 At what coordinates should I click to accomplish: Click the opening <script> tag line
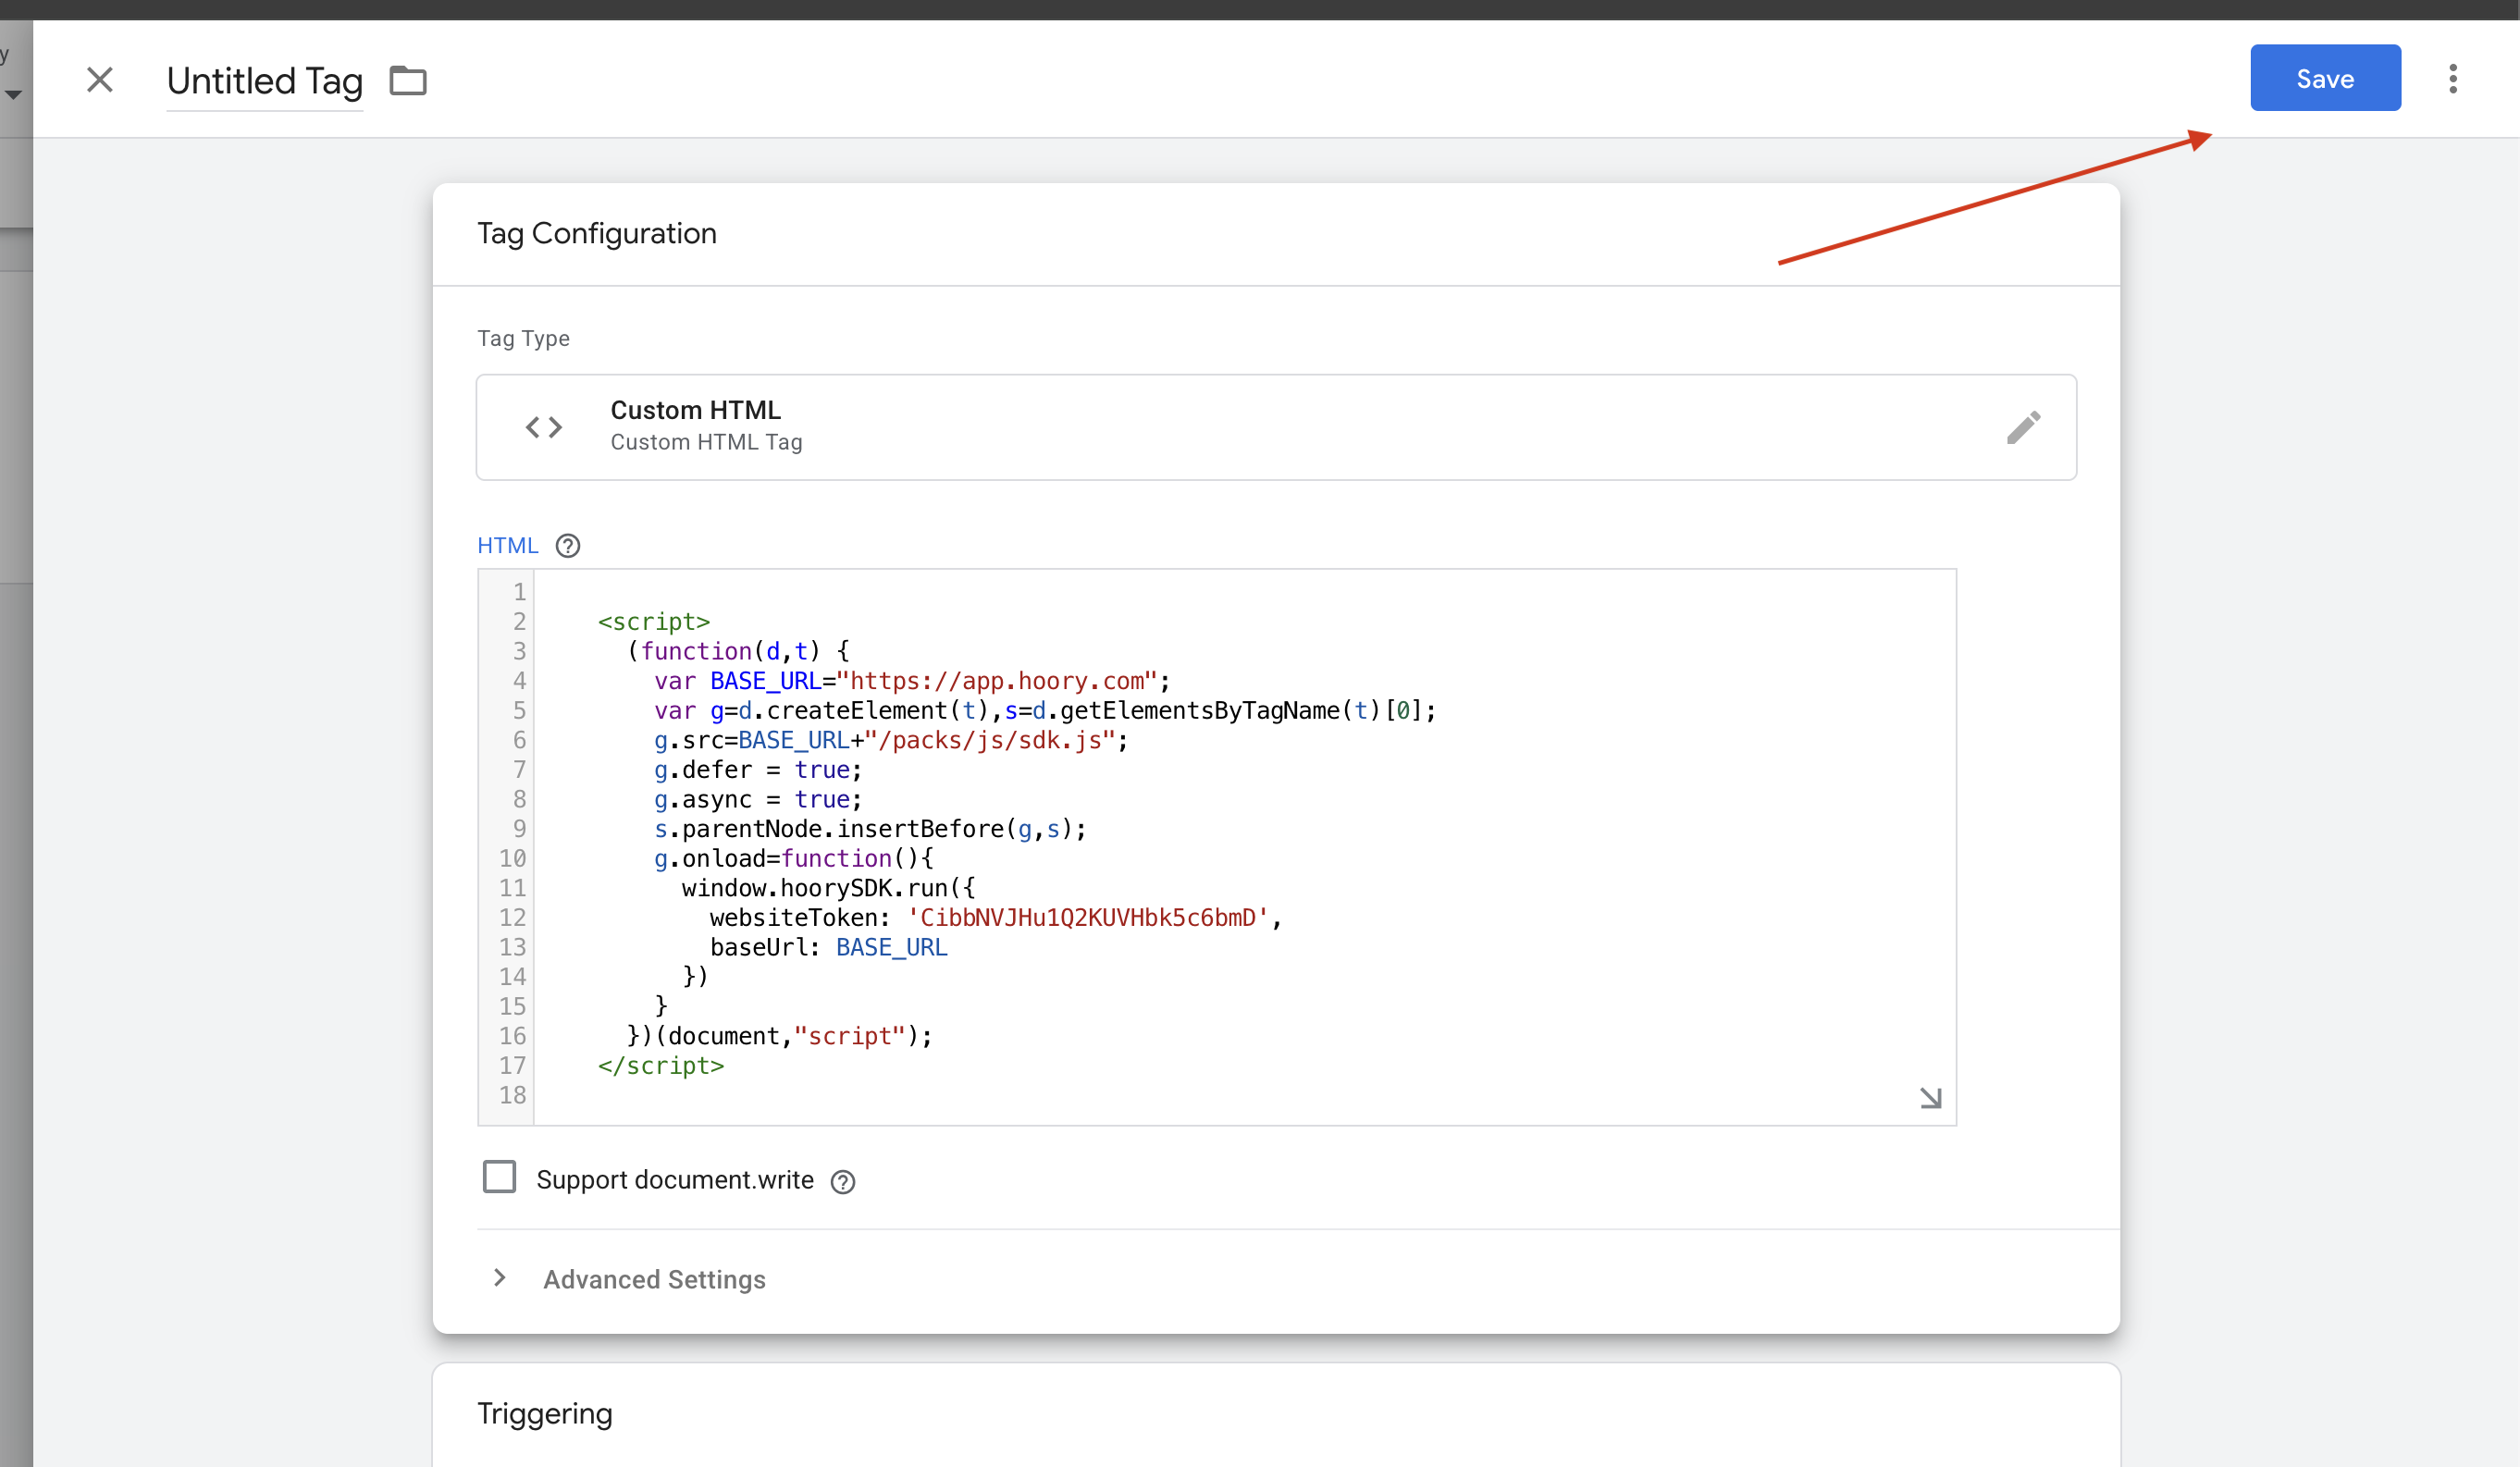pos(654,622)
